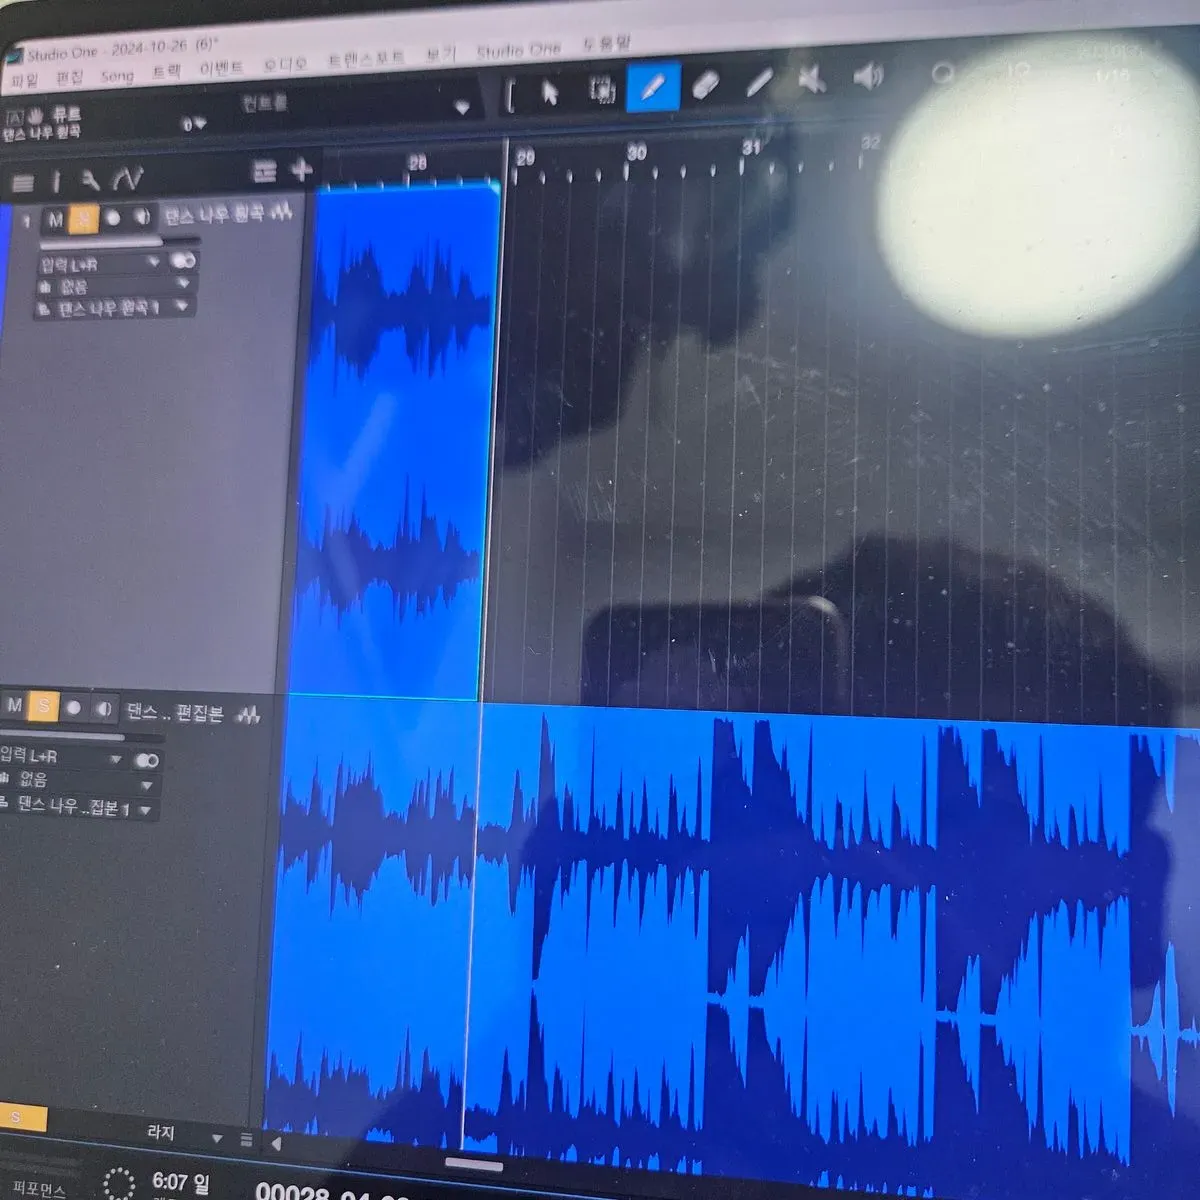This screenshot has height=1200, width=1200.
Task: Show automation with the curve icon
Action: click(x=128, y=179)
